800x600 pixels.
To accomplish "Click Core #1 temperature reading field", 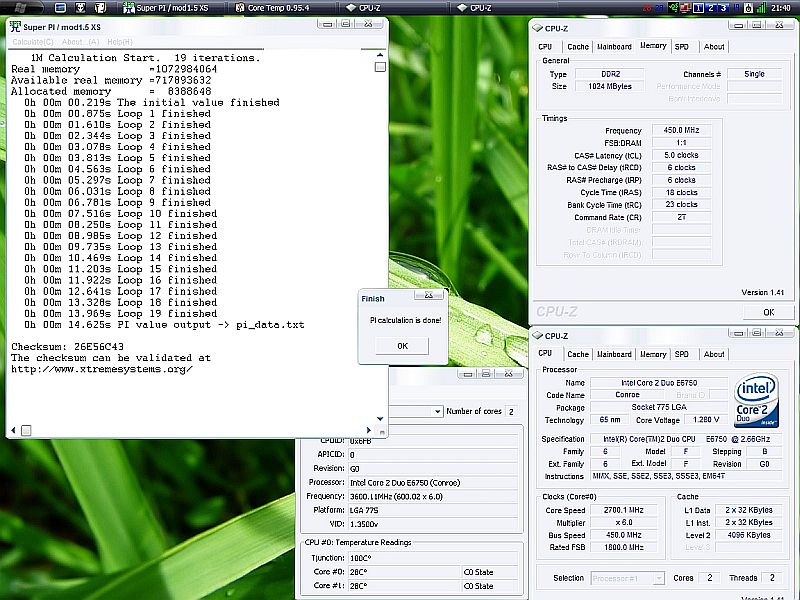I will 404,586.
